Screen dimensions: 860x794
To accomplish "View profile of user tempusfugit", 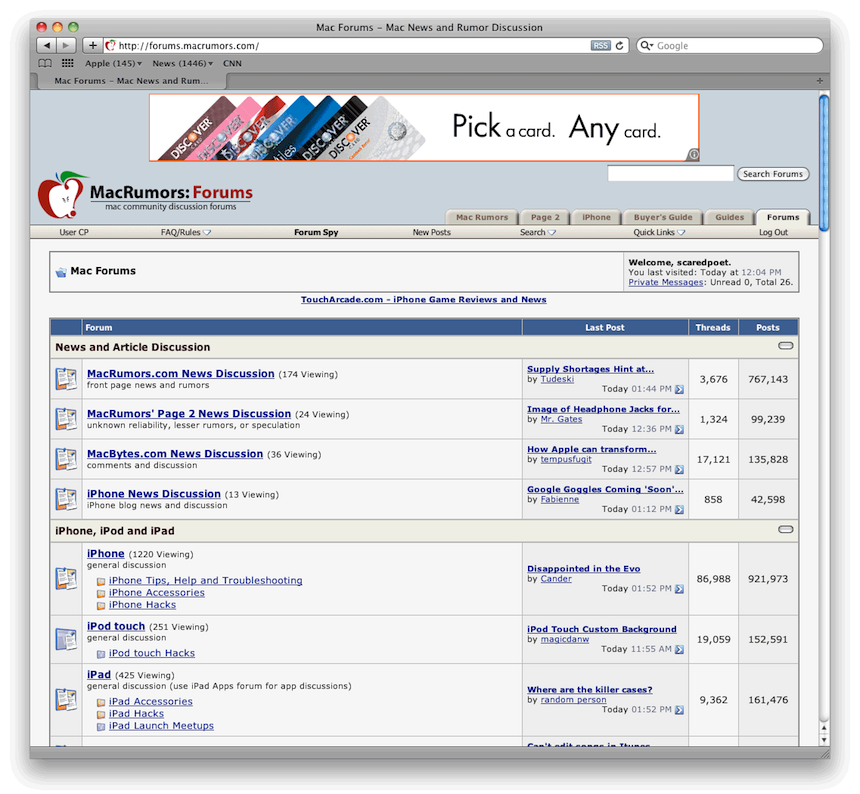I will click(x=566, y=459).
